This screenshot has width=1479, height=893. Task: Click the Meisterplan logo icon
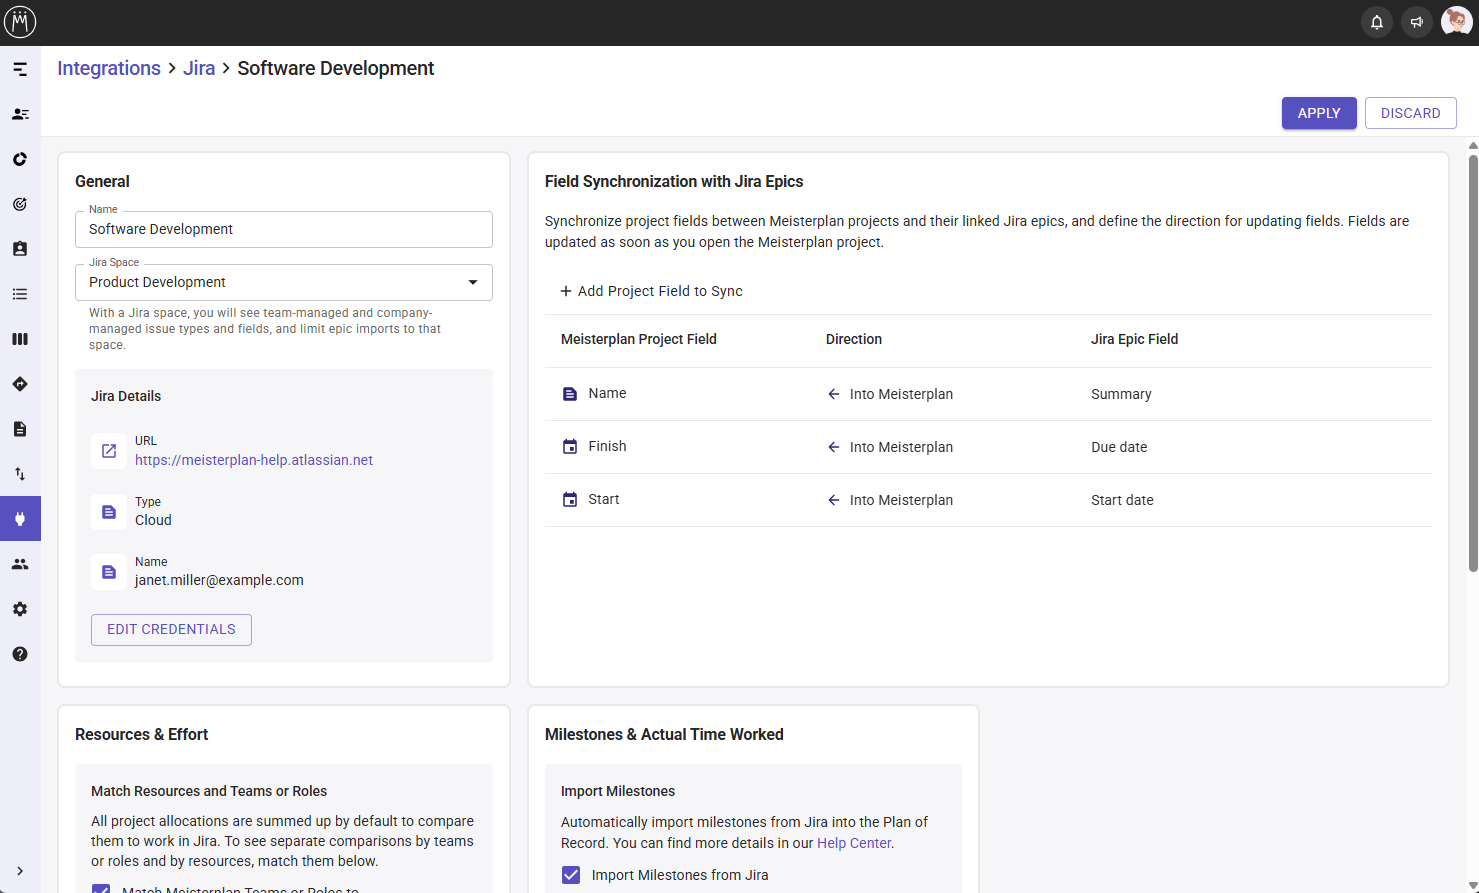(x=20, y=21)
